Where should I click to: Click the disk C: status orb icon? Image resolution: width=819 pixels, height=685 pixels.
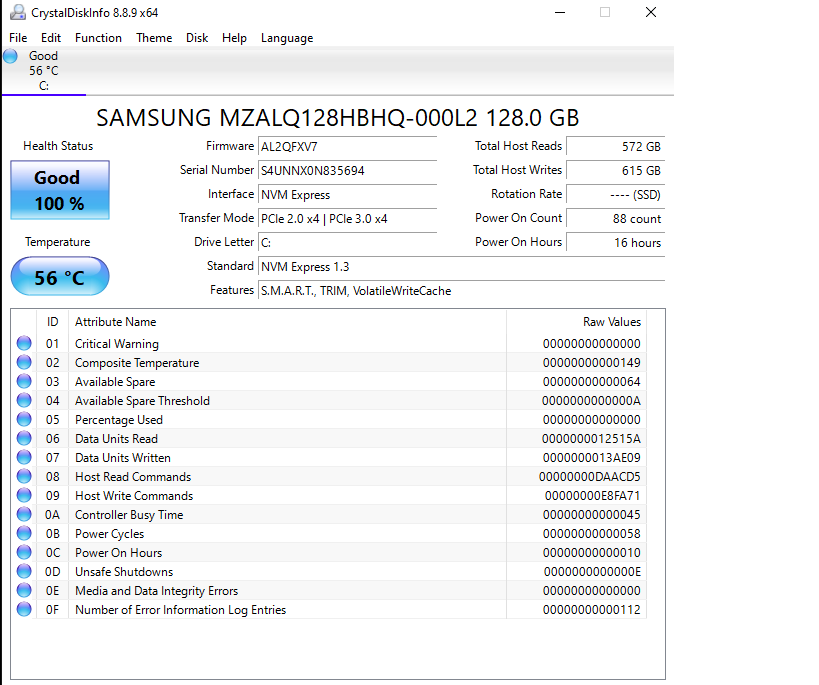pos(10,56)
